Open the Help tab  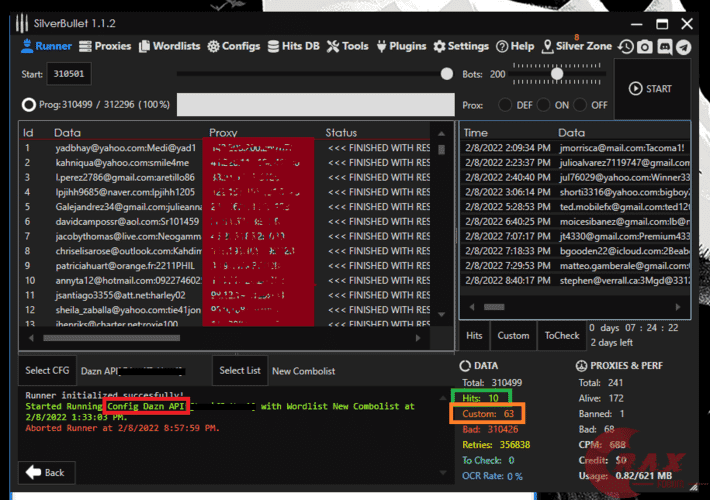515,46
